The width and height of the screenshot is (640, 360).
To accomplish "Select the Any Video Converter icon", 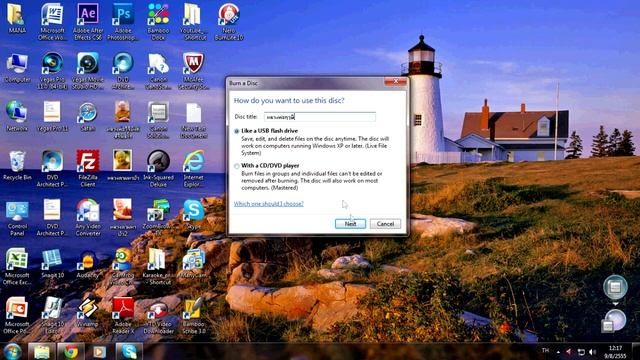I will [88, 217].
